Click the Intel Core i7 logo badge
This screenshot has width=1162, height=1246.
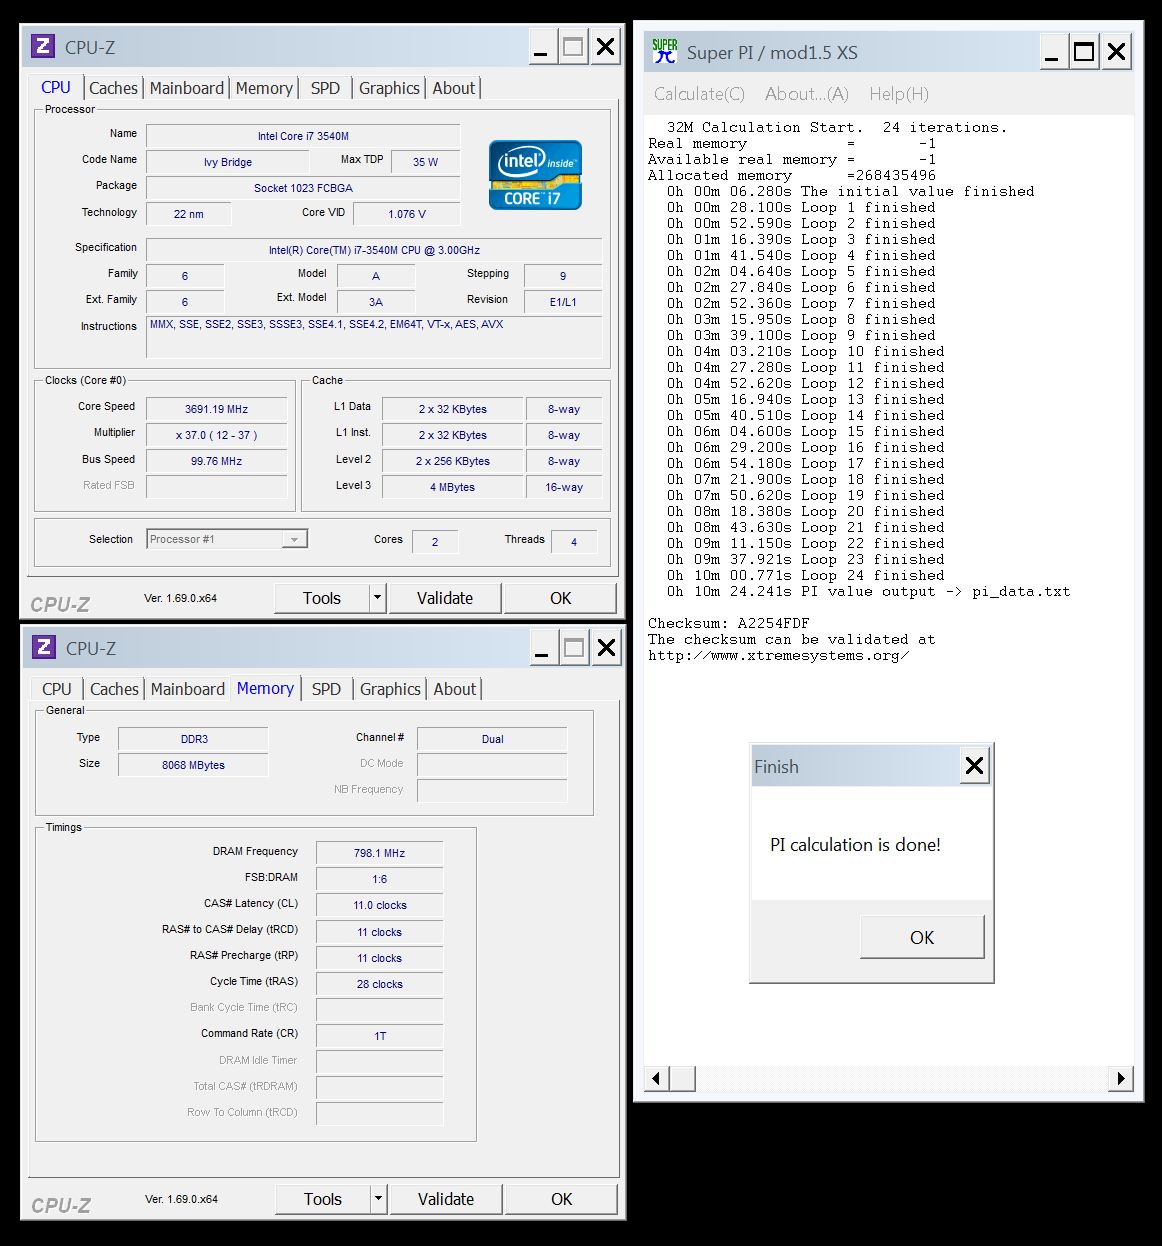pyautogui.click(x=535, y=175)
